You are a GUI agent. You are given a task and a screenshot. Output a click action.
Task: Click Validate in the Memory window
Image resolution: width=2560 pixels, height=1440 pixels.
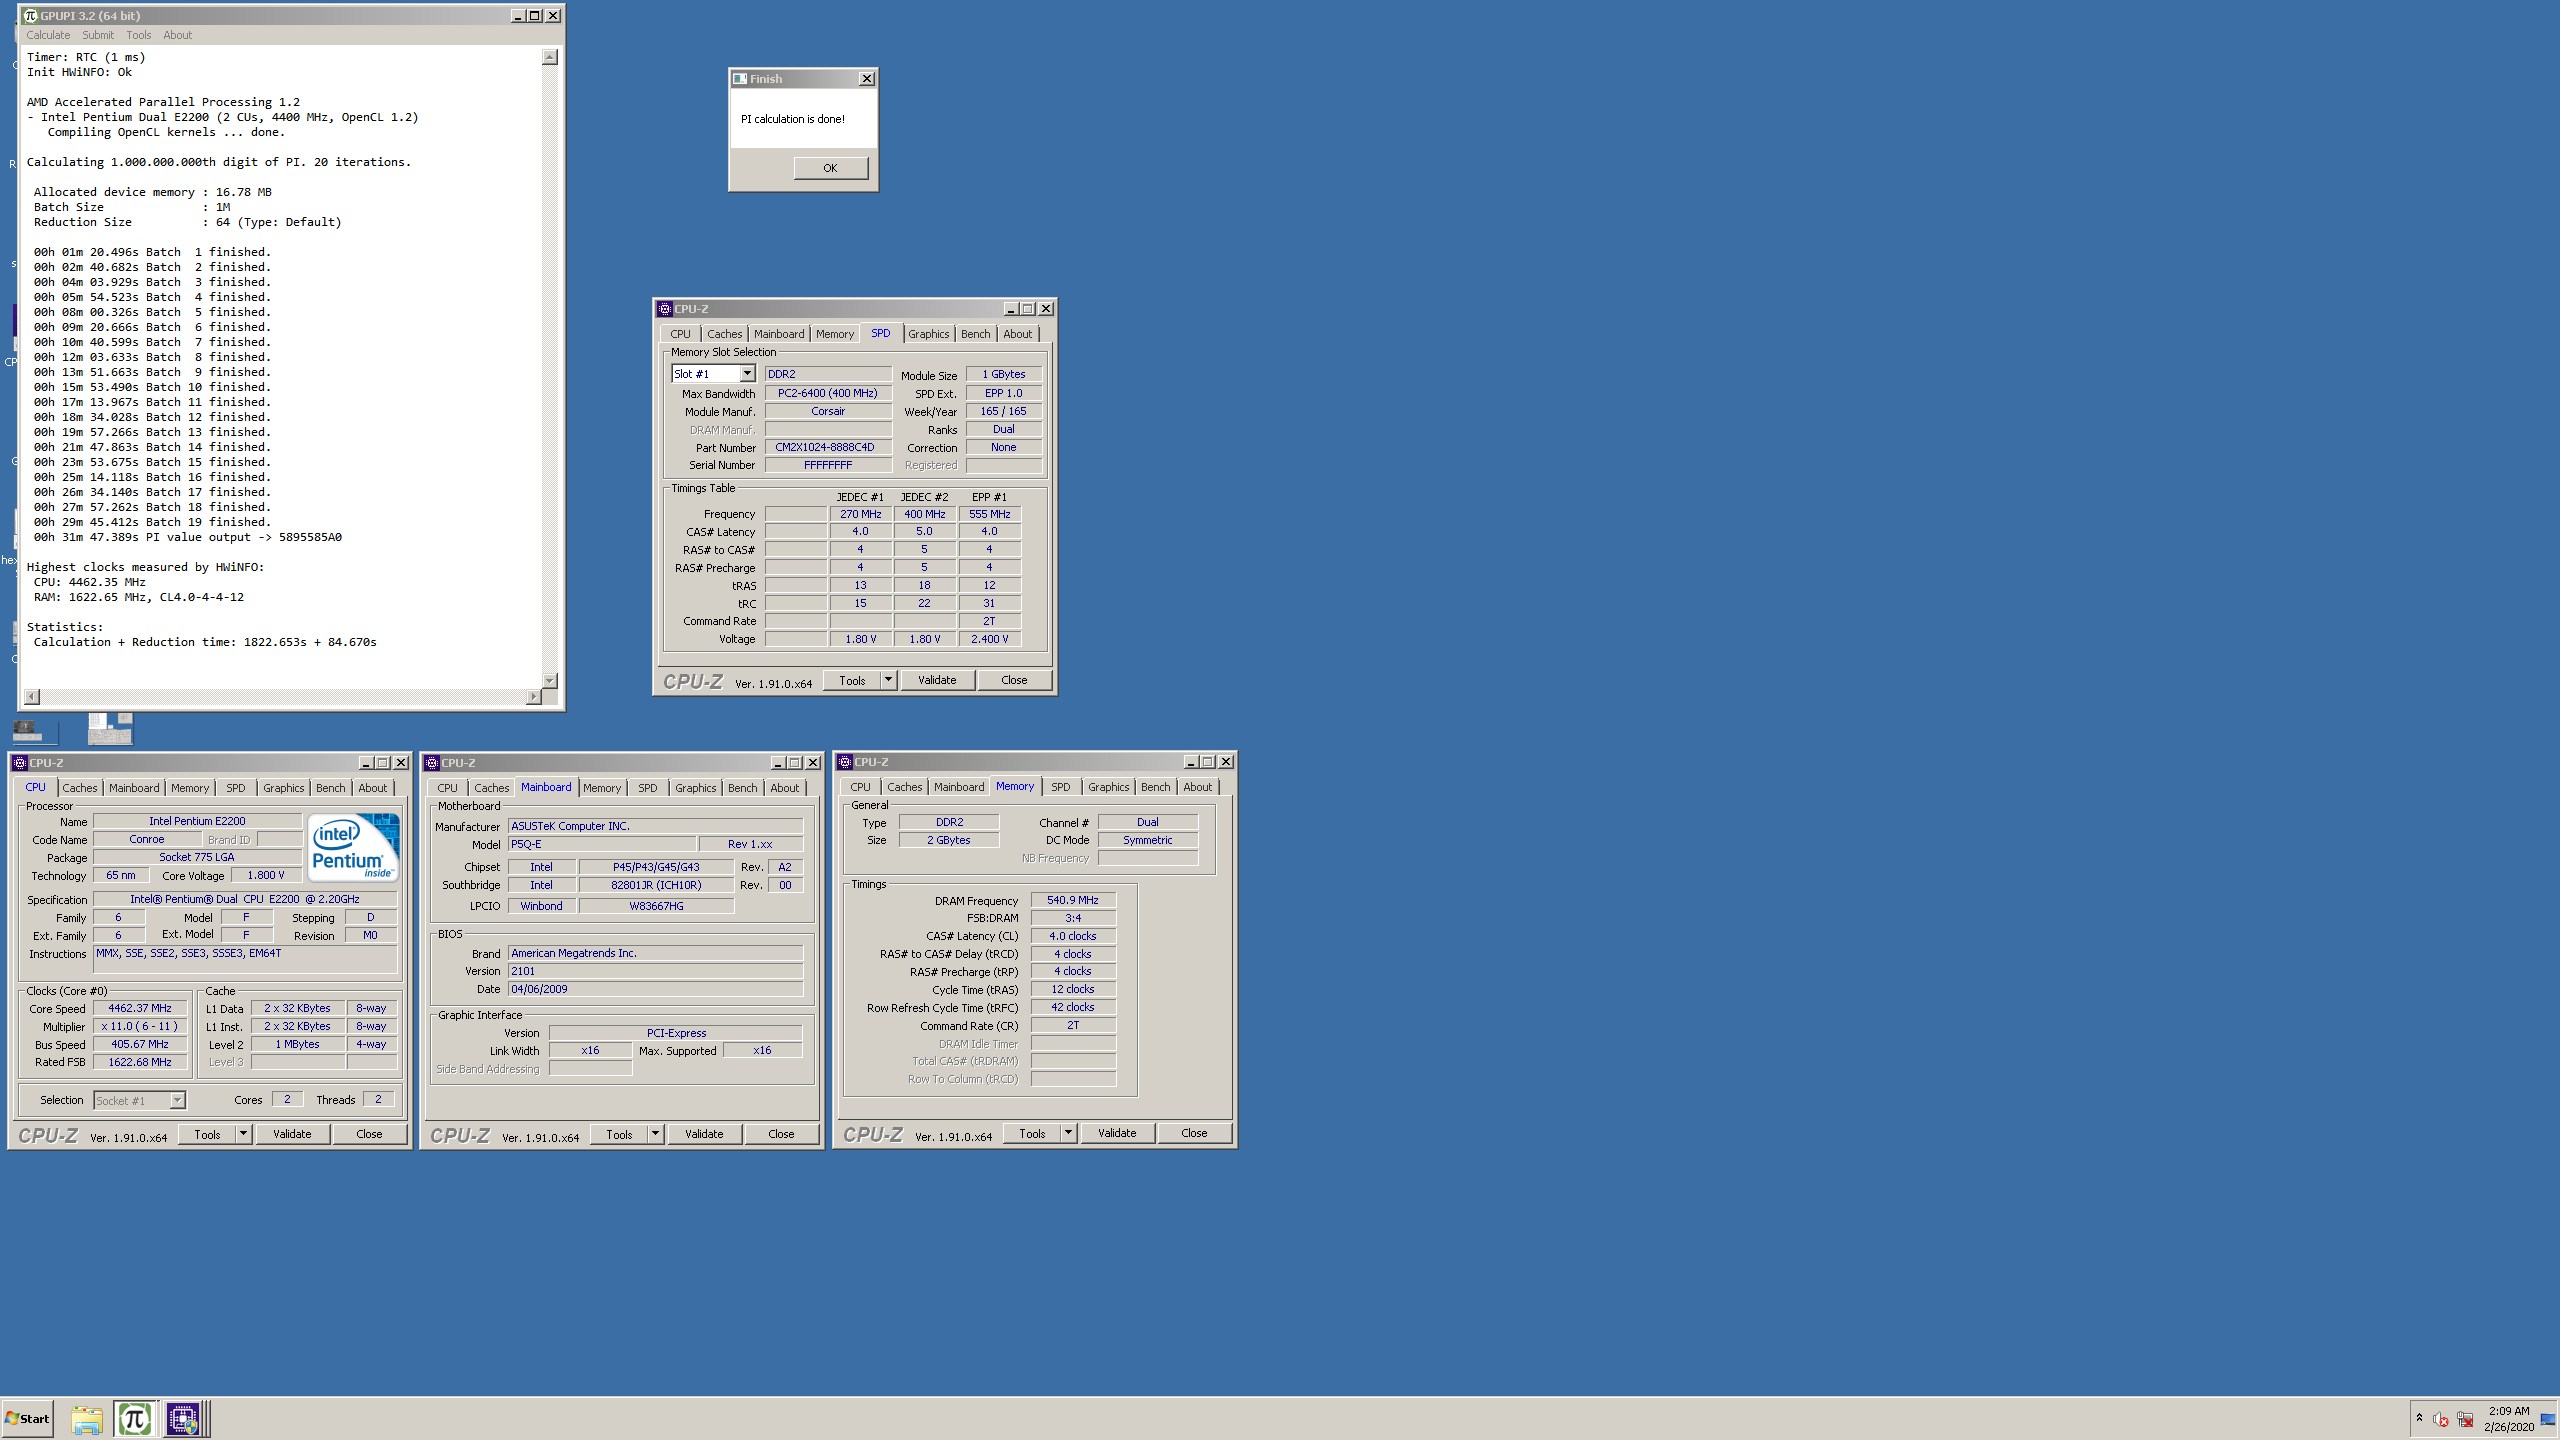click(x=1117, y=1133)
